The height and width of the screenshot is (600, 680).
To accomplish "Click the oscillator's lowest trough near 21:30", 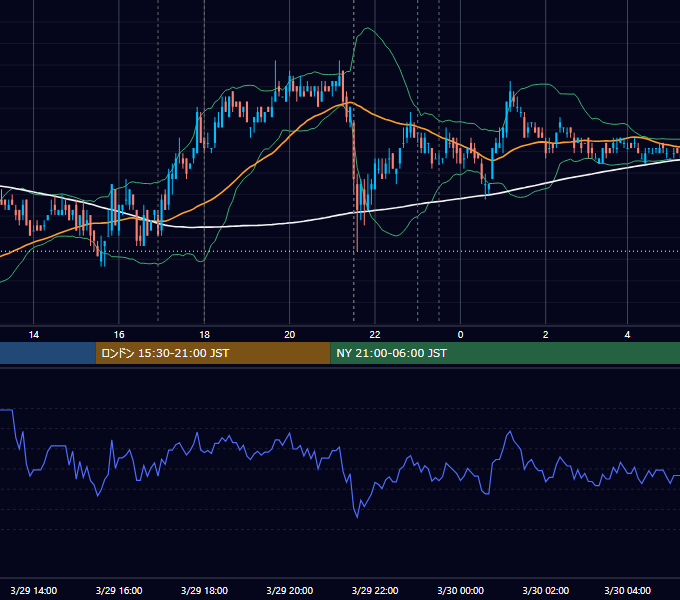I will tap(357, 517).
